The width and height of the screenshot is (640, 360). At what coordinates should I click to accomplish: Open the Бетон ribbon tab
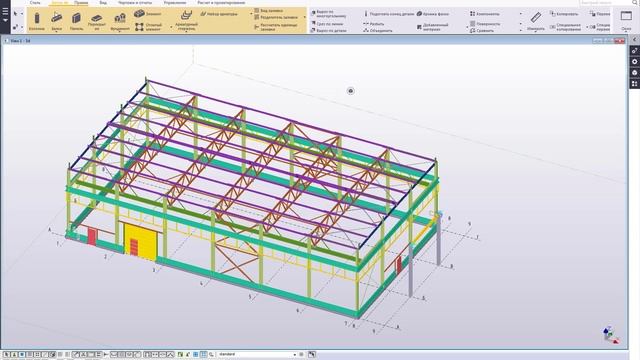click(59, 2)
